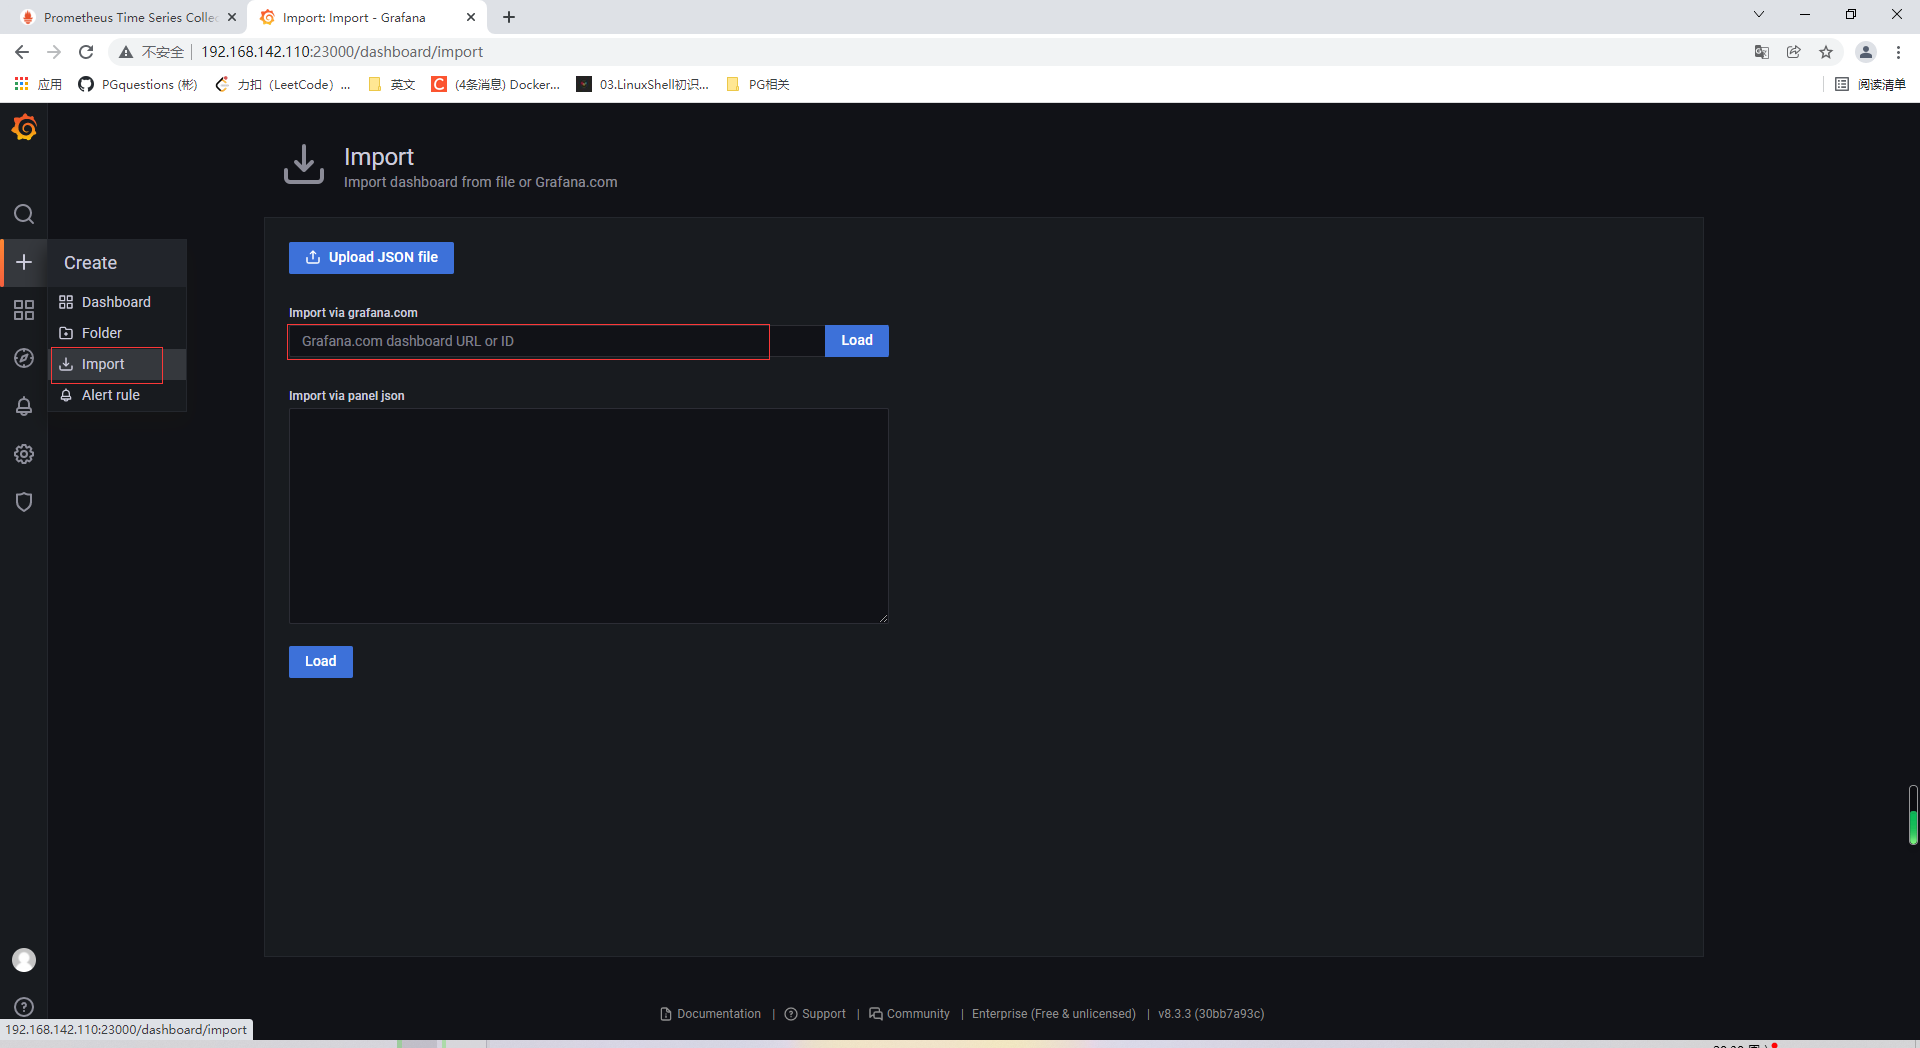Open the user profile avatar icon
1920x1048 pixels.
[24, 960]
